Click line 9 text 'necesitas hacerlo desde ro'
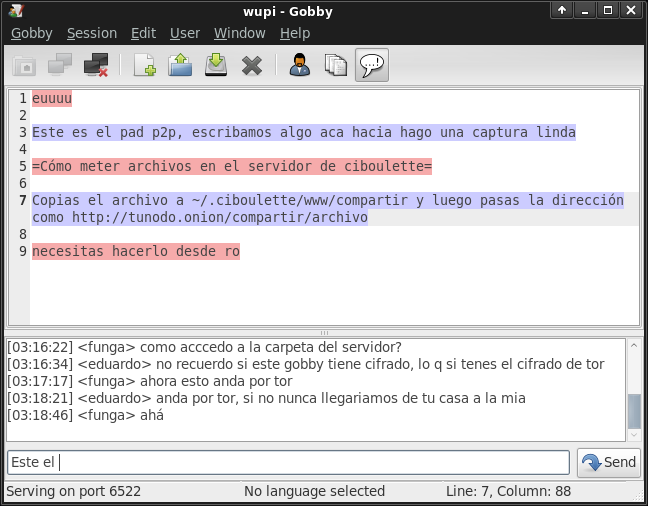The height and width of the screenshot is (506, 648). (135, 252)
